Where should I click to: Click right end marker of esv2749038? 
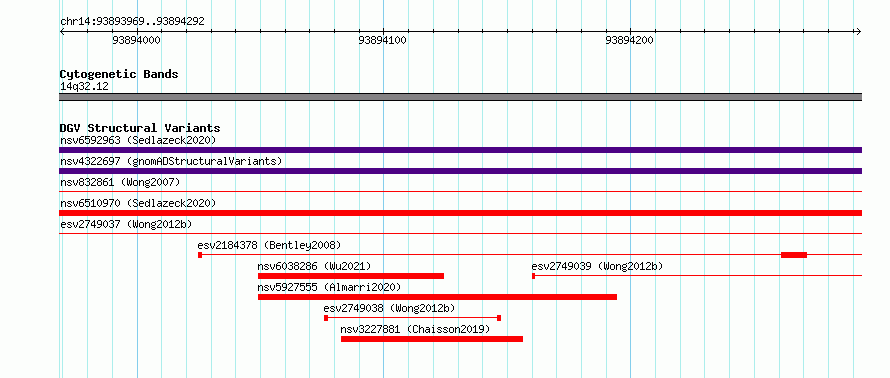(x=499, y=318)
